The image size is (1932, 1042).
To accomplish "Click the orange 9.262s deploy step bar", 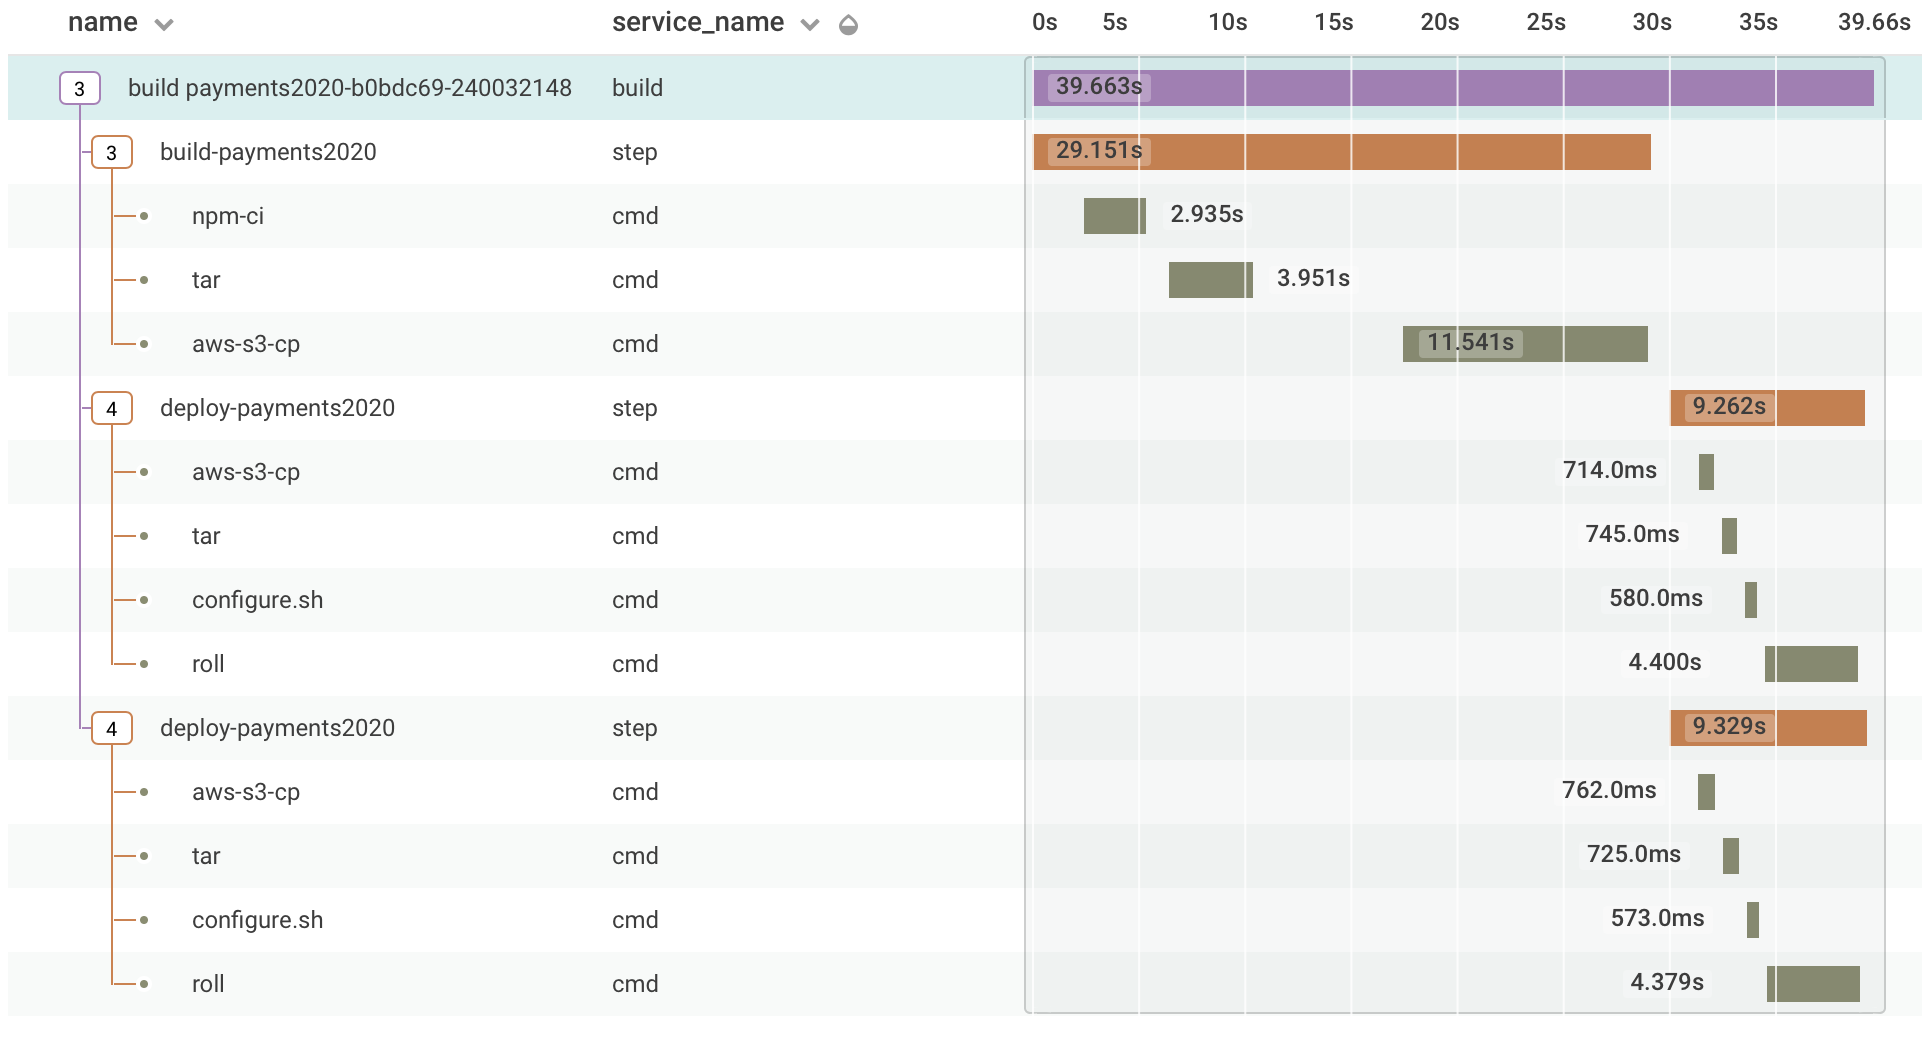I will point(1767,408).
